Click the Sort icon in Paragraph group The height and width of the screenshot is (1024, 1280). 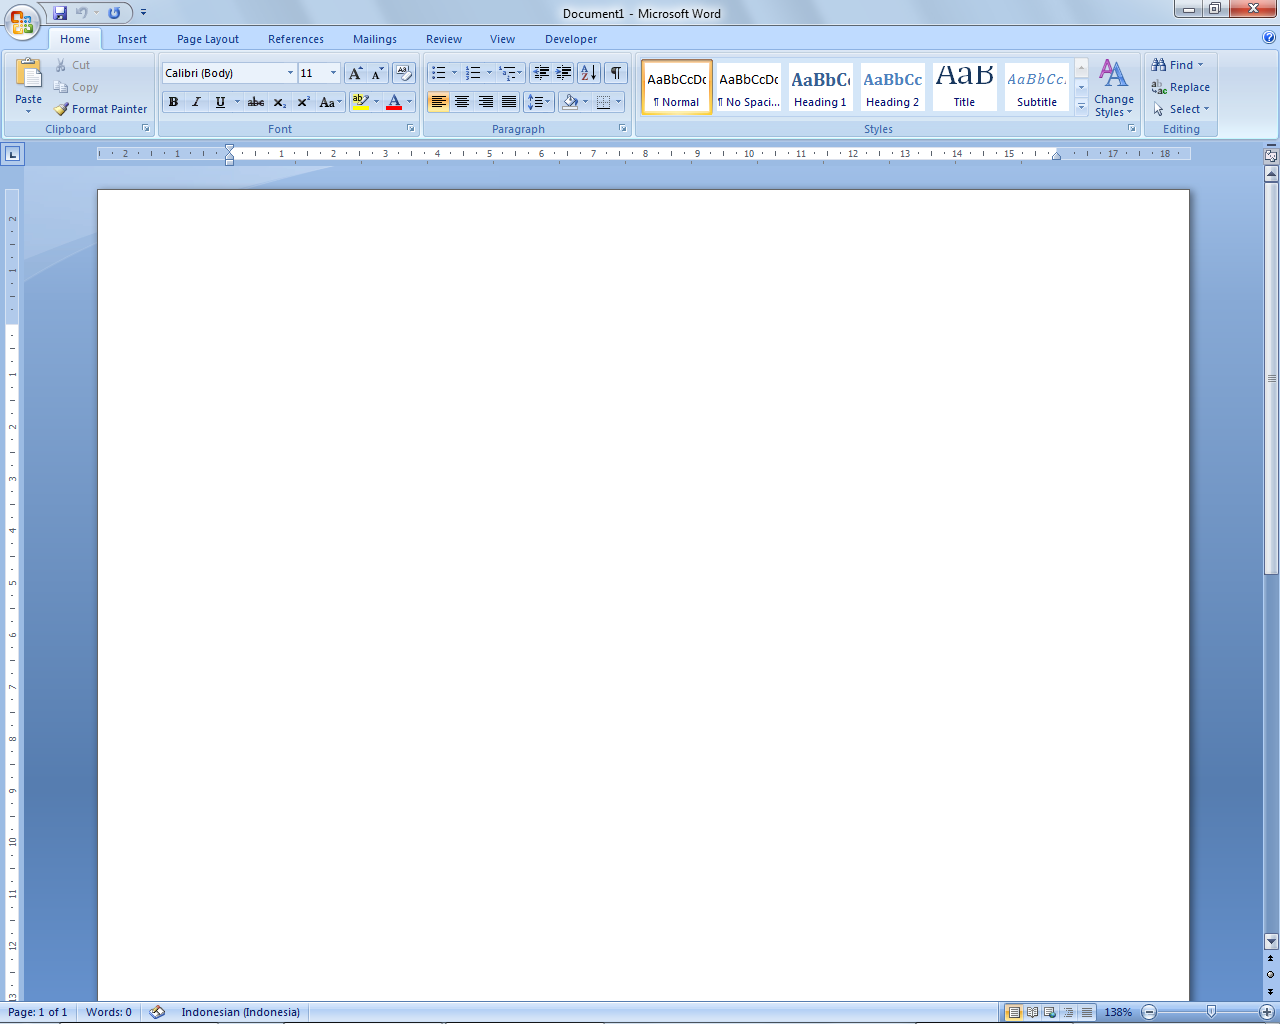click(589, 73)
